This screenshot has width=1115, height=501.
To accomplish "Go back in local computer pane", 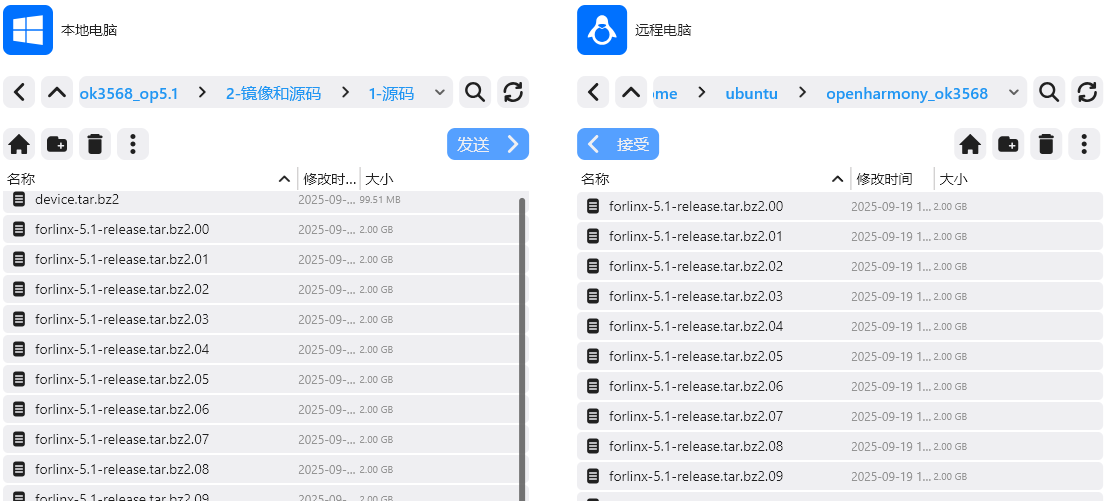I will pos(19,92).
